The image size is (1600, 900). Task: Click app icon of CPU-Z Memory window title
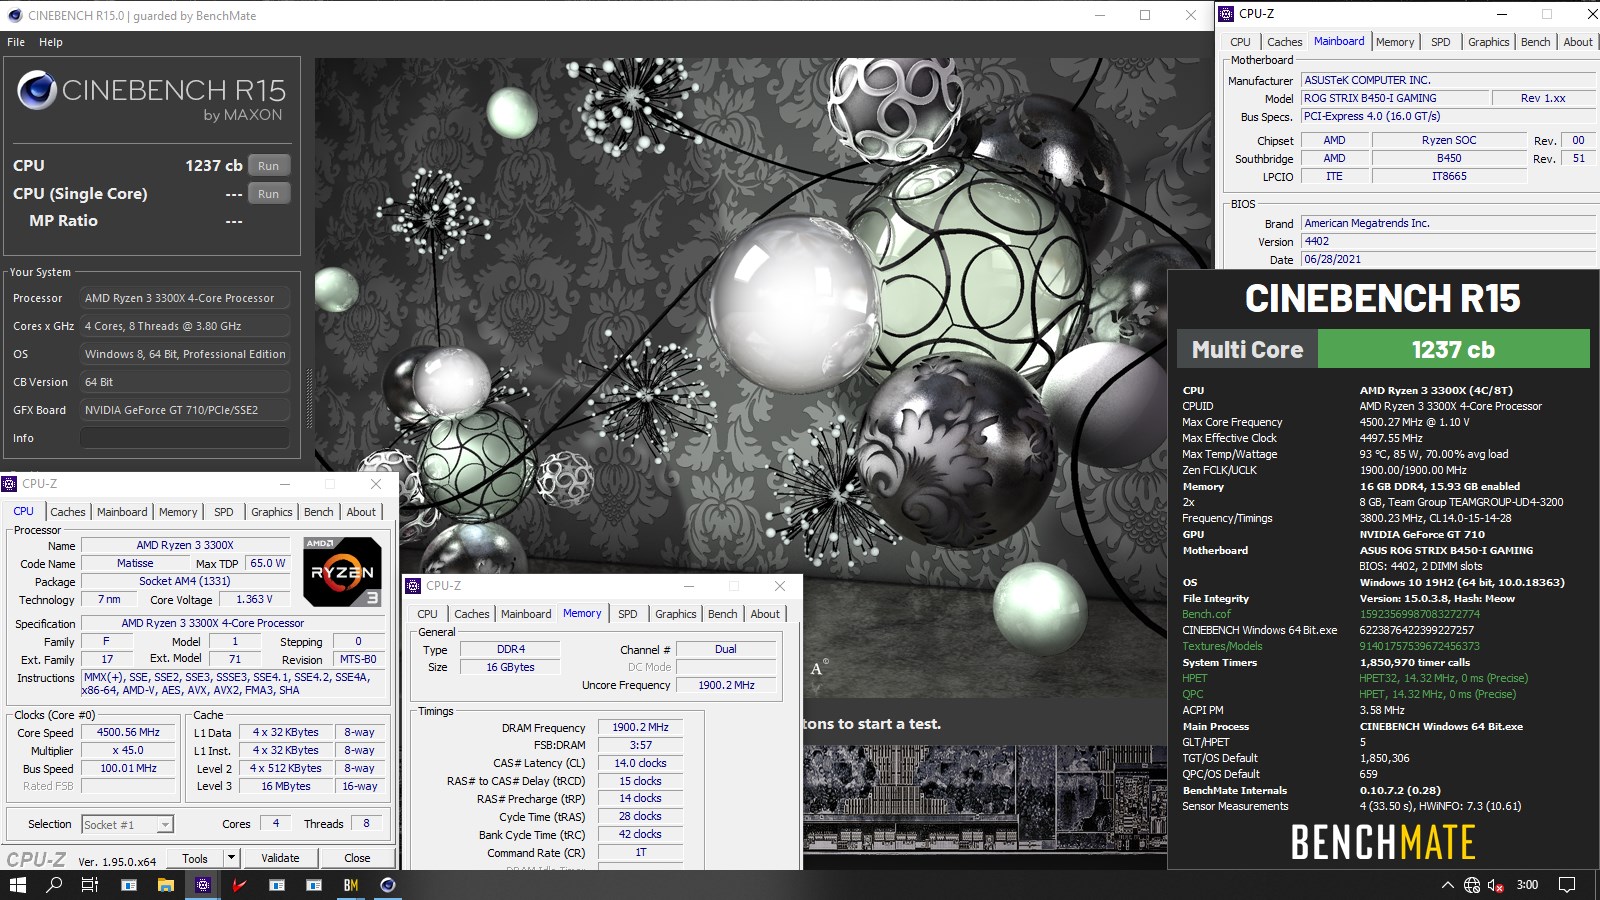tap(414, 586)
